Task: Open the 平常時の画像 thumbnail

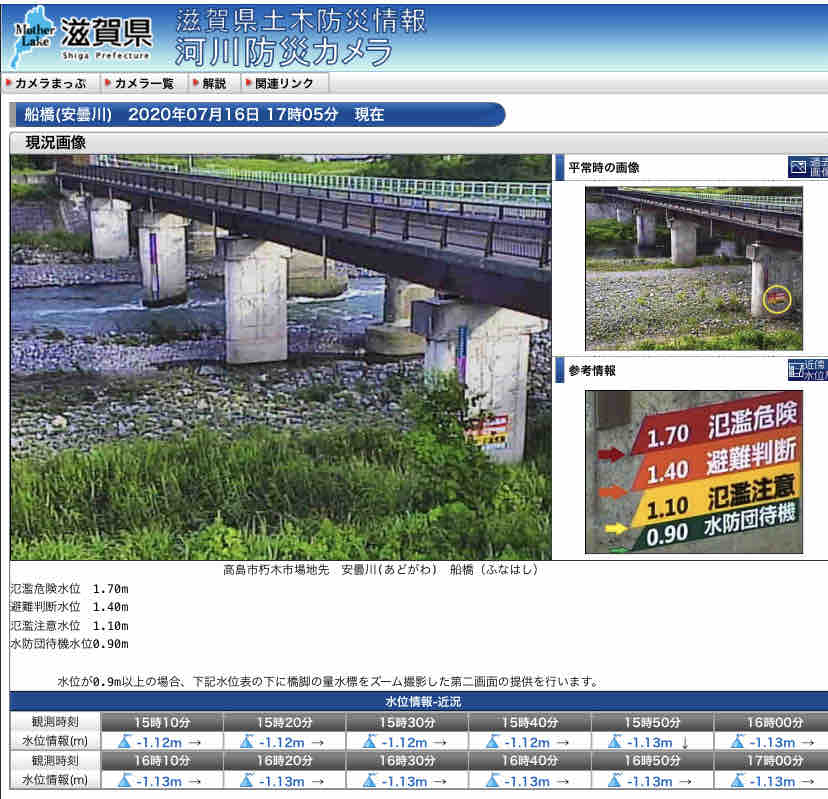Action: pyautogui.click(x=693, y=268)
